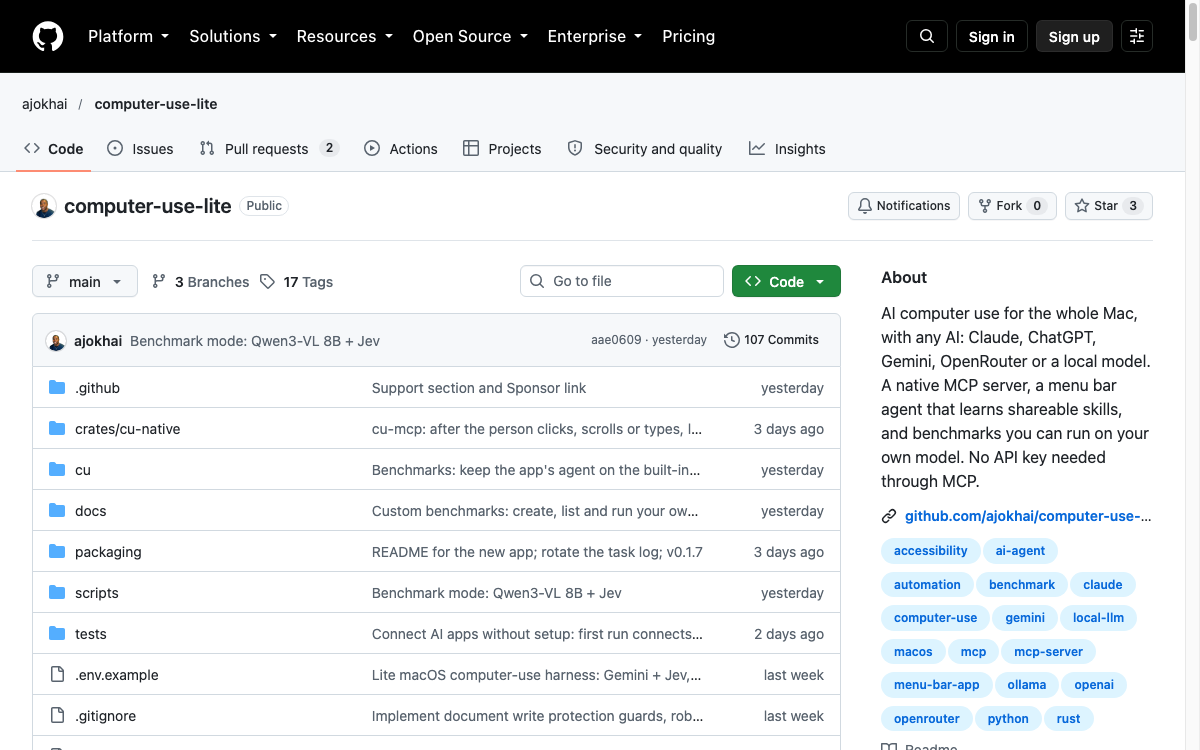
Task: Open the mcp-server topic tag
Action: (x=1048, y=652)
